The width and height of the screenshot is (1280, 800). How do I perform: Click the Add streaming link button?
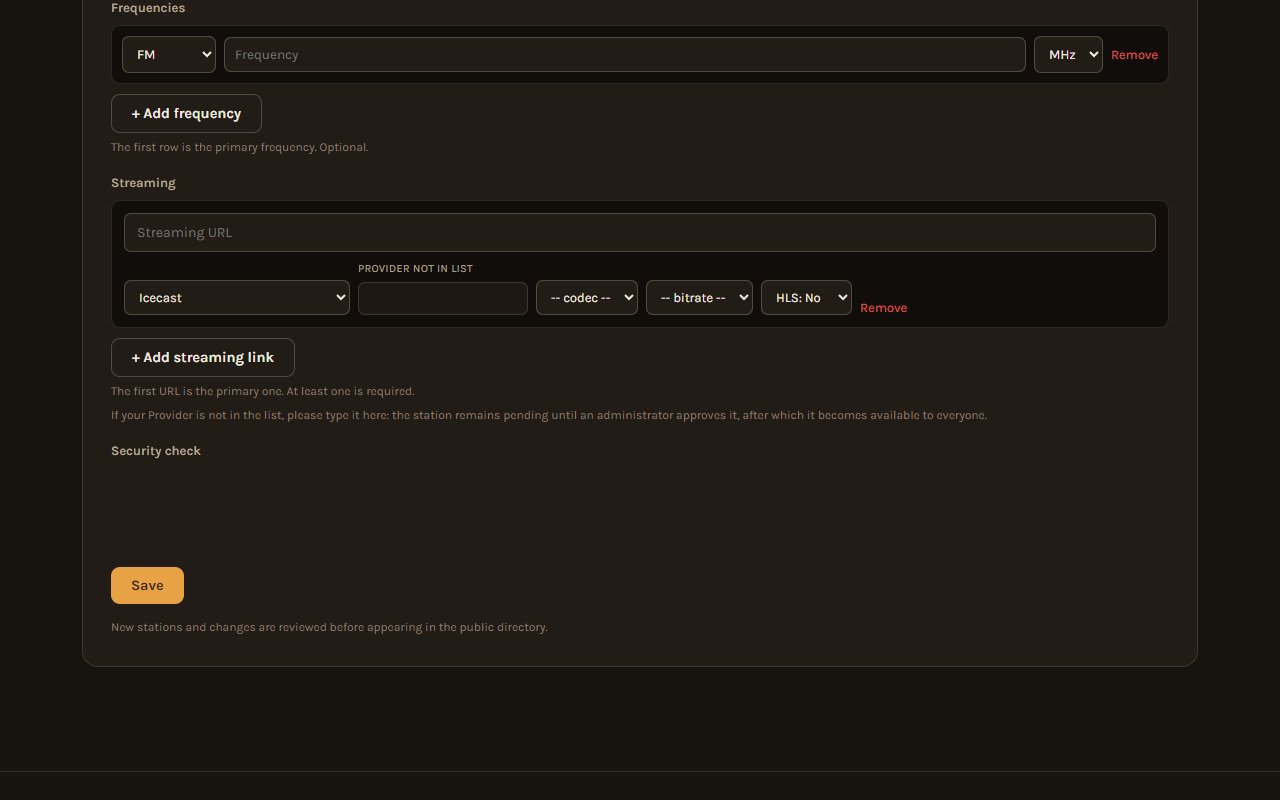pos(203,357)
